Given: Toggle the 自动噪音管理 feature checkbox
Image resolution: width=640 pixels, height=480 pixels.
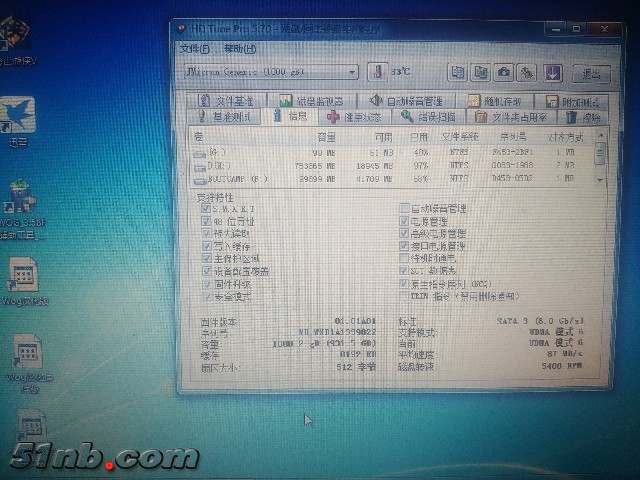Looking at the screenshot, I should coord(404,209).
